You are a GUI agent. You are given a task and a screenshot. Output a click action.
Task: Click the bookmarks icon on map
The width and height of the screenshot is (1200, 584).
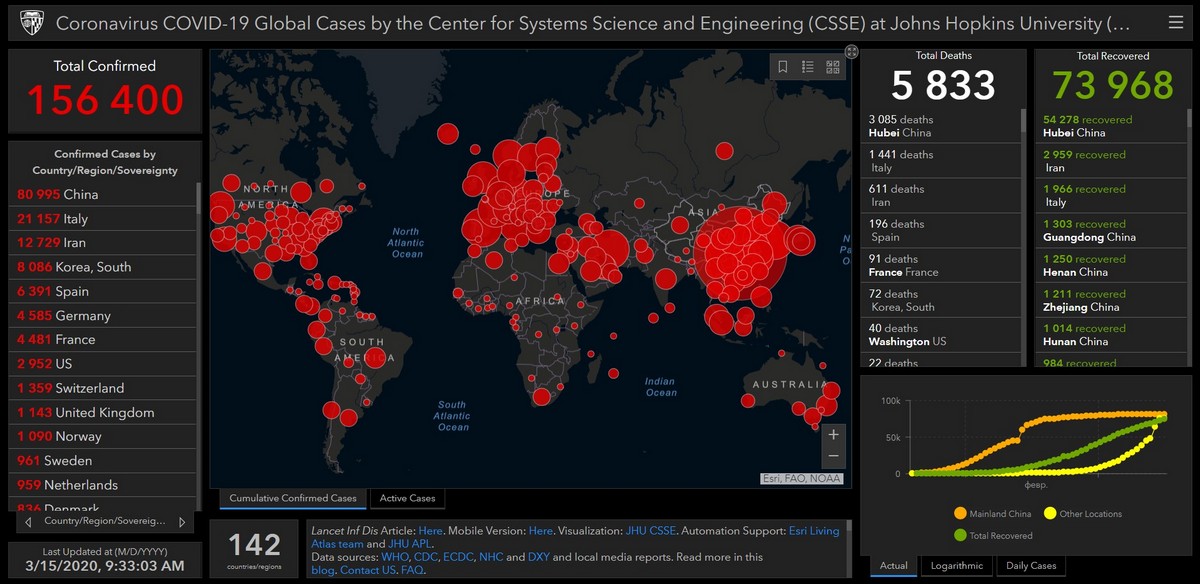(783, 67)
